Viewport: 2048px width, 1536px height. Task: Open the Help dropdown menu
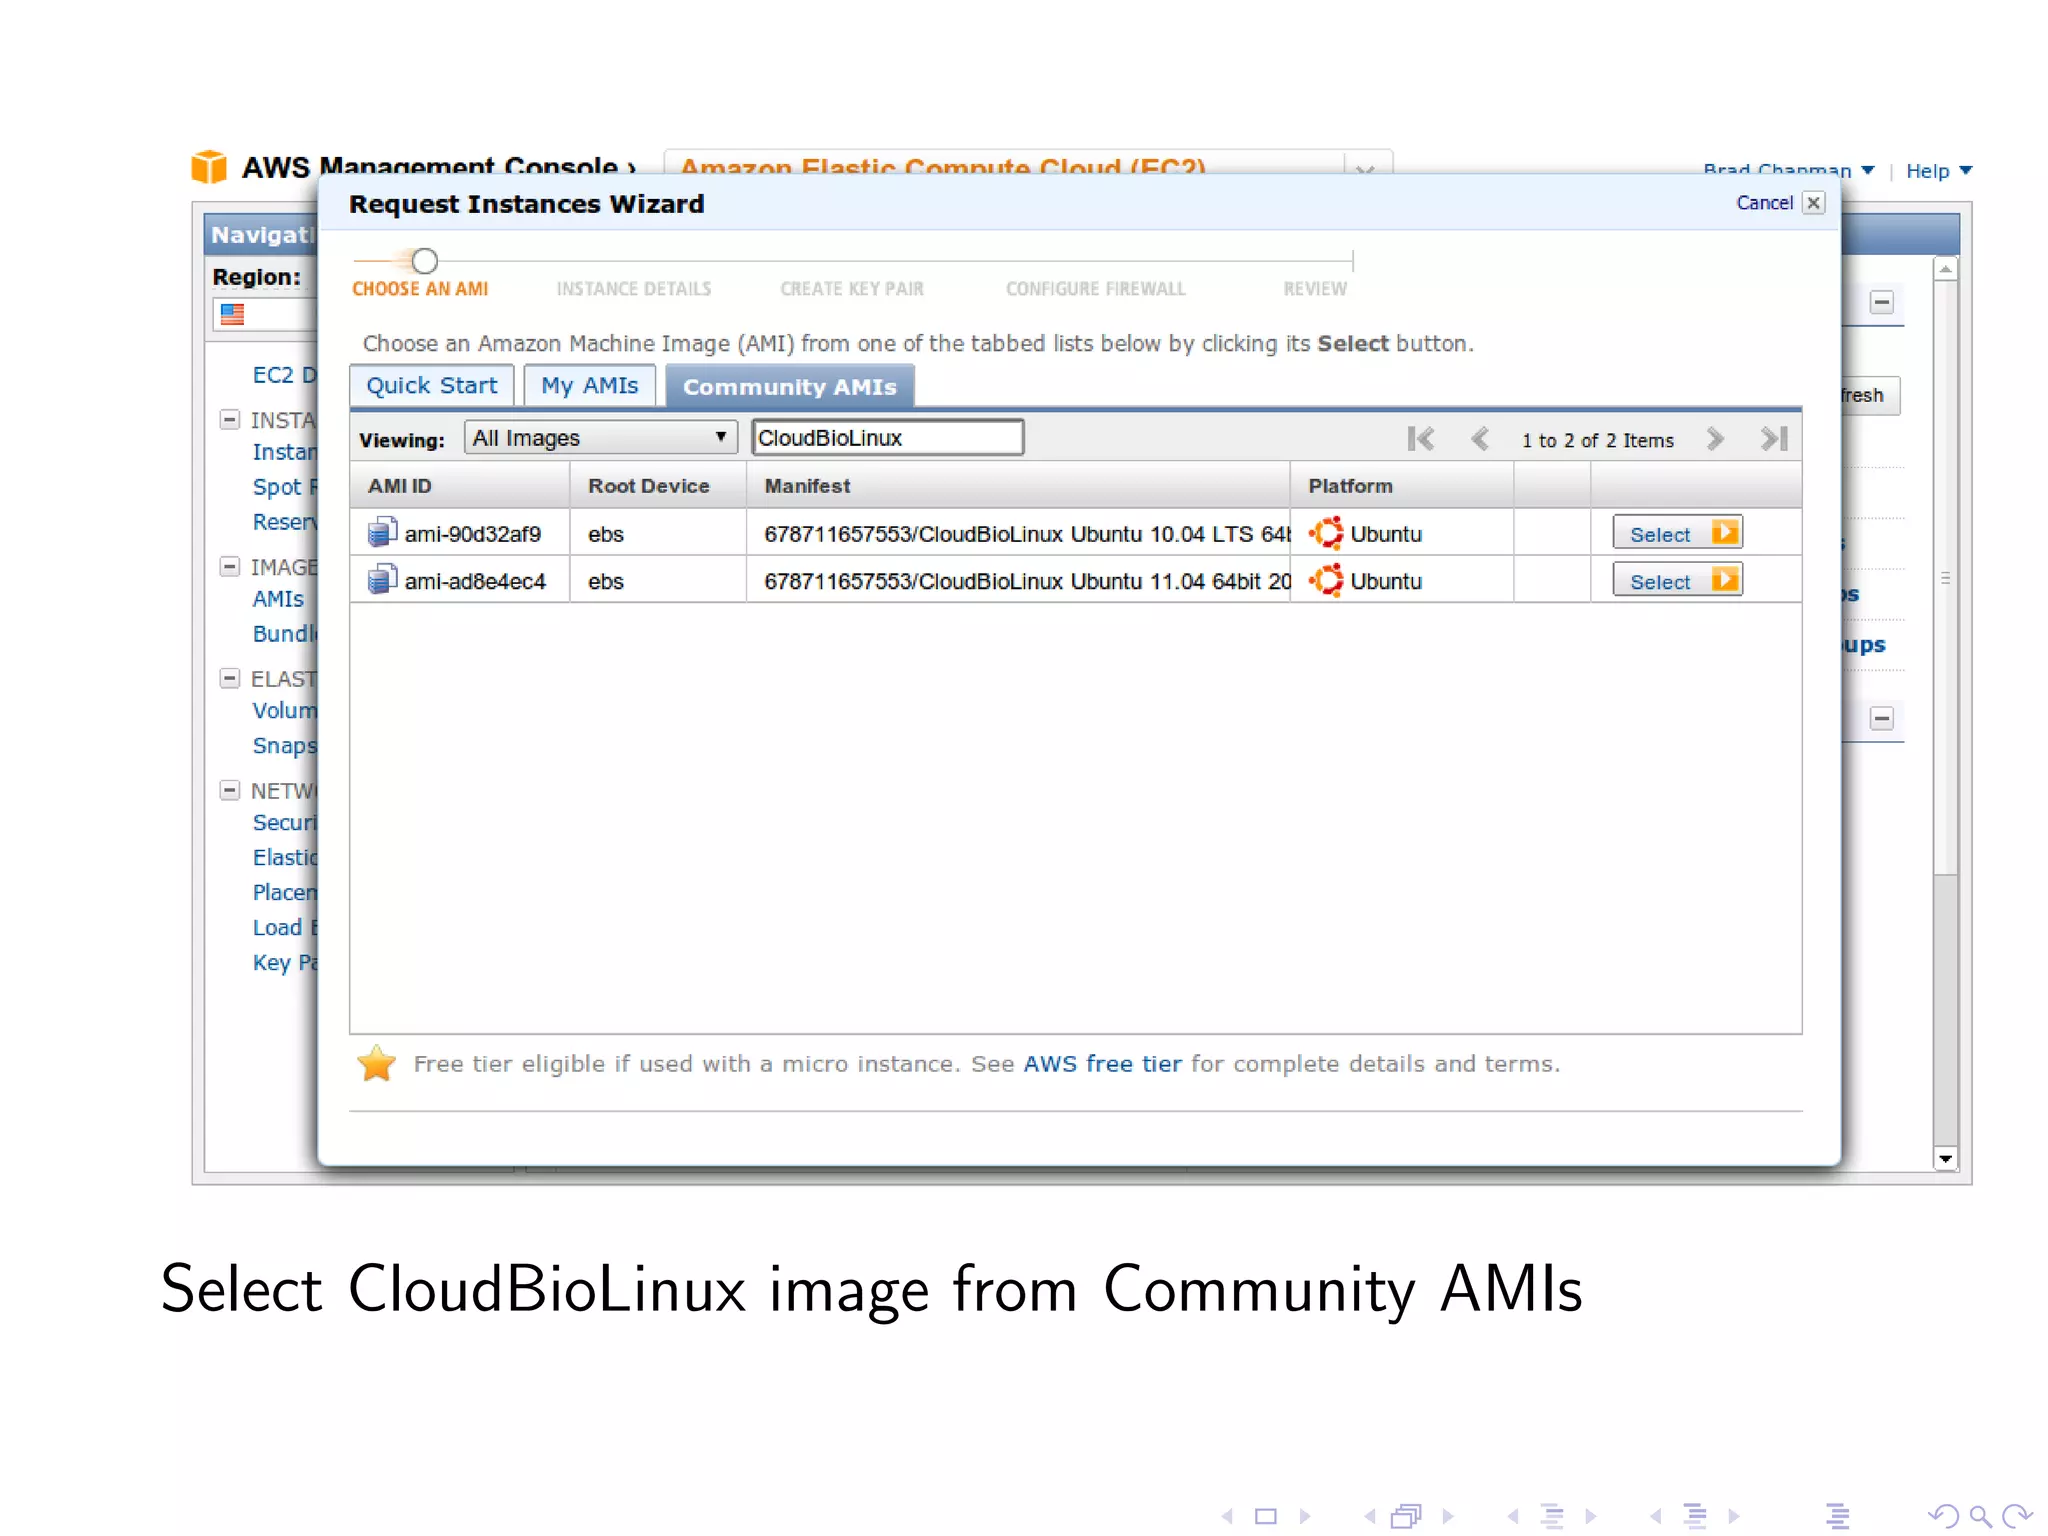tap(1938, 170)
